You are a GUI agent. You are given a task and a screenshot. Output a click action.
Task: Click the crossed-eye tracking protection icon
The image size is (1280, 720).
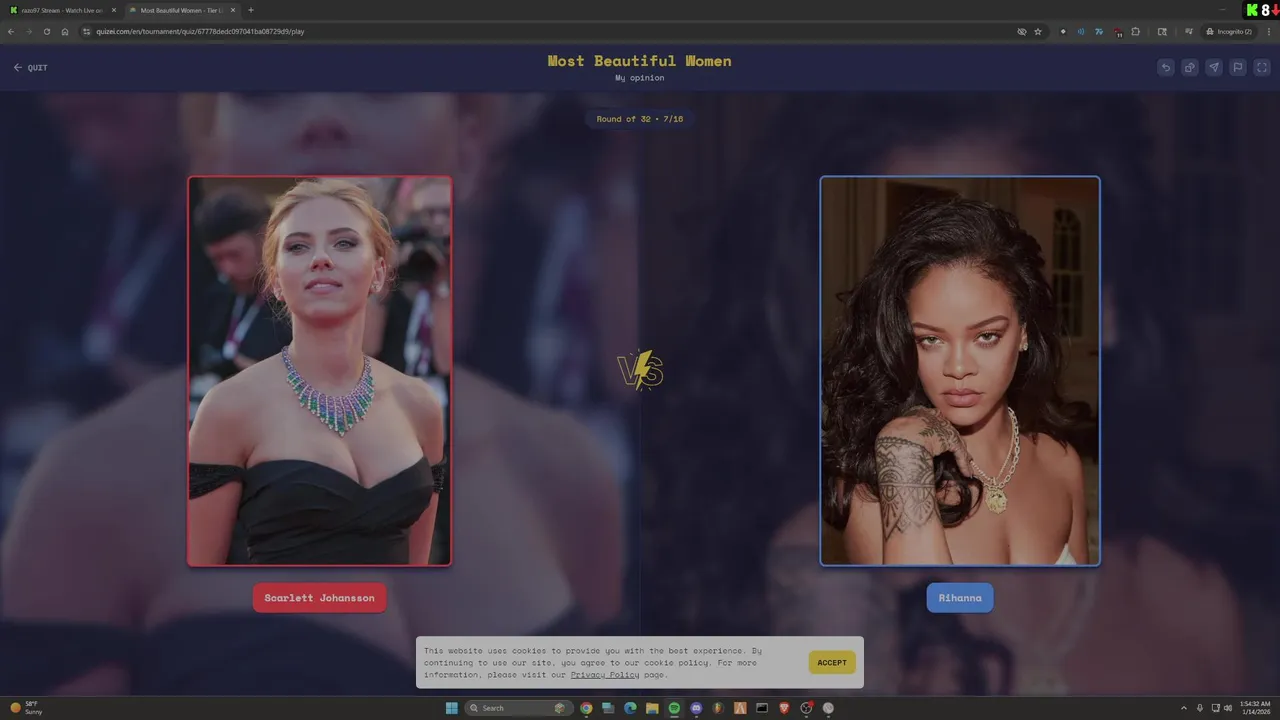pos(1021,31)
